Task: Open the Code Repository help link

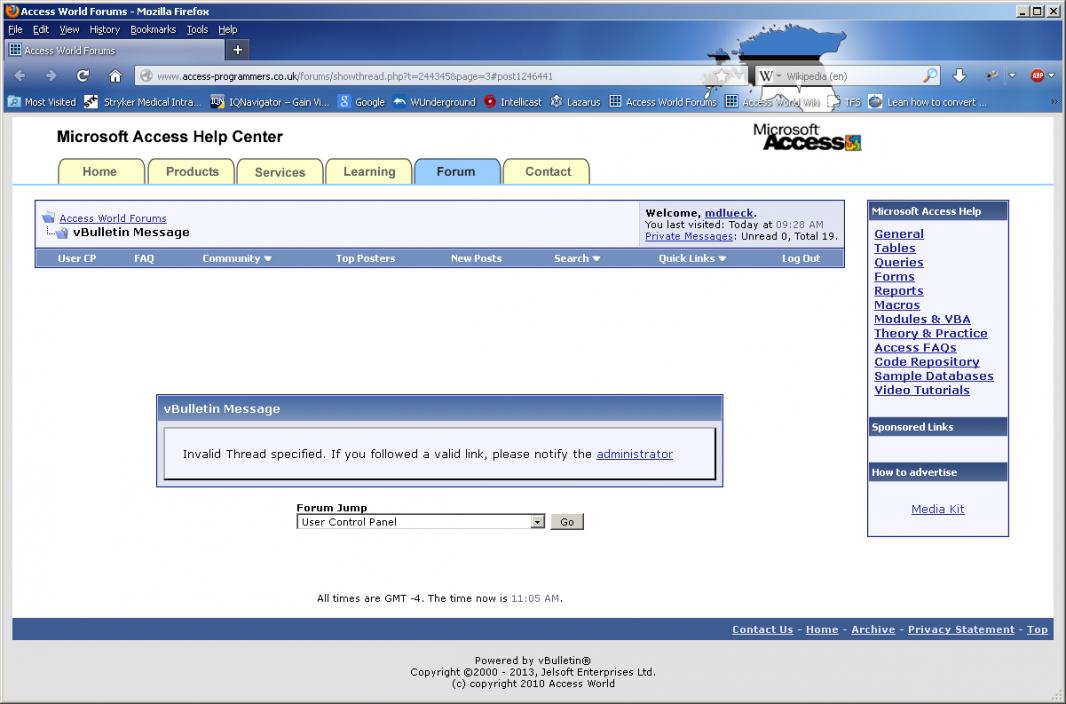Action: pos(927,362)
